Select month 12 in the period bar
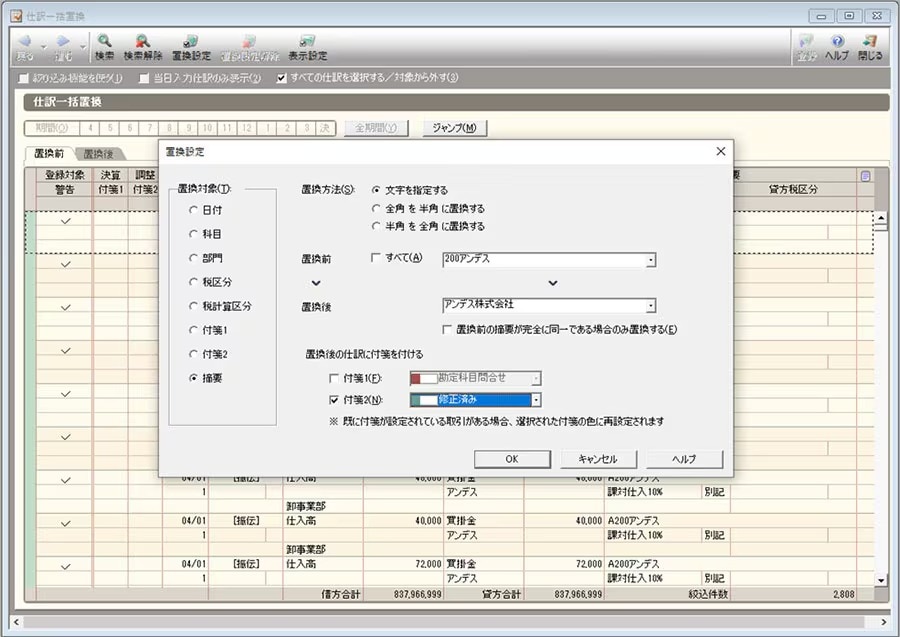The width and height of the screenshot is (900, 637). 247,127
